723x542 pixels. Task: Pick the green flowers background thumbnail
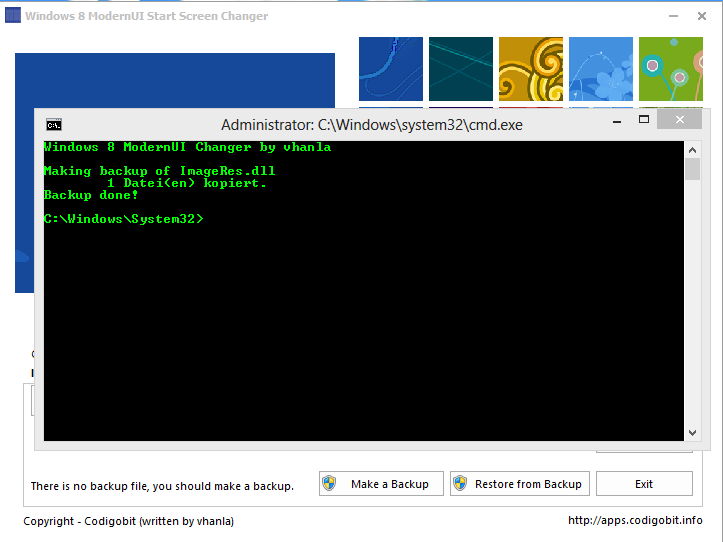coord(671,69)
